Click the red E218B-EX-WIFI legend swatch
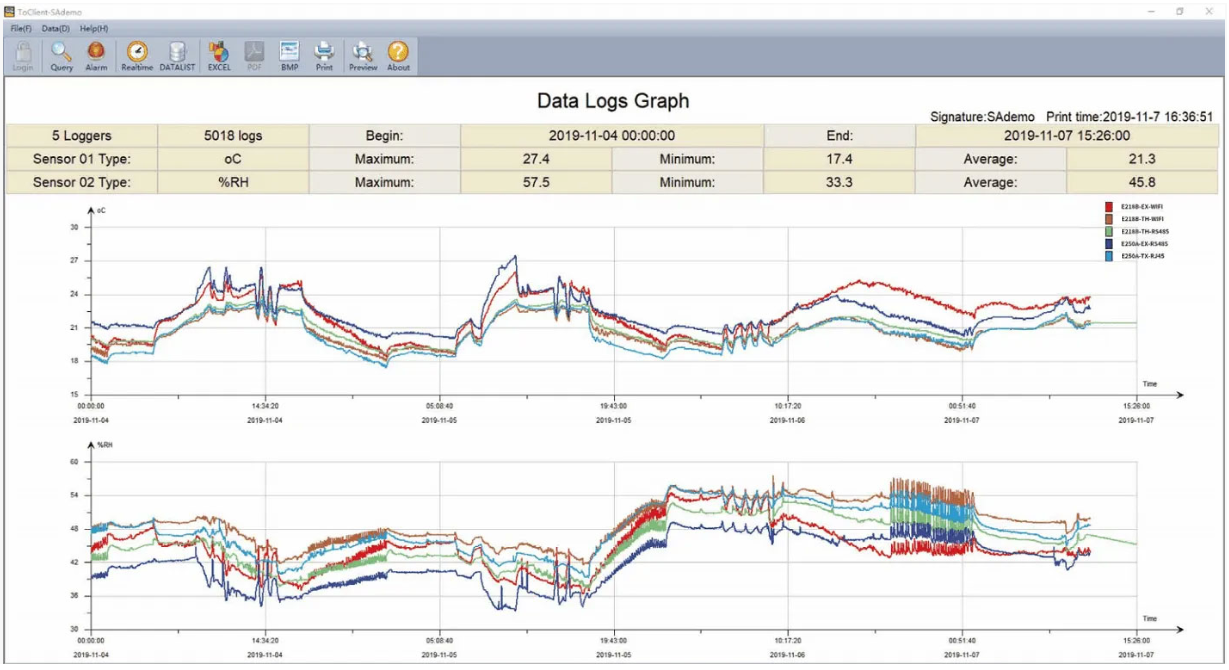Screen dimensions: 1229x670 (1109, 206)
